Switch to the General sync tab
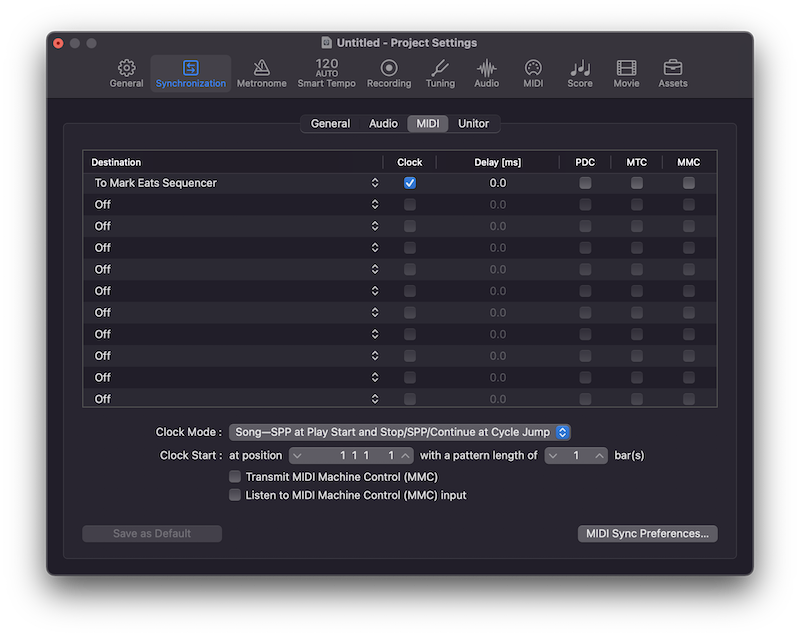 pos(330,123)
